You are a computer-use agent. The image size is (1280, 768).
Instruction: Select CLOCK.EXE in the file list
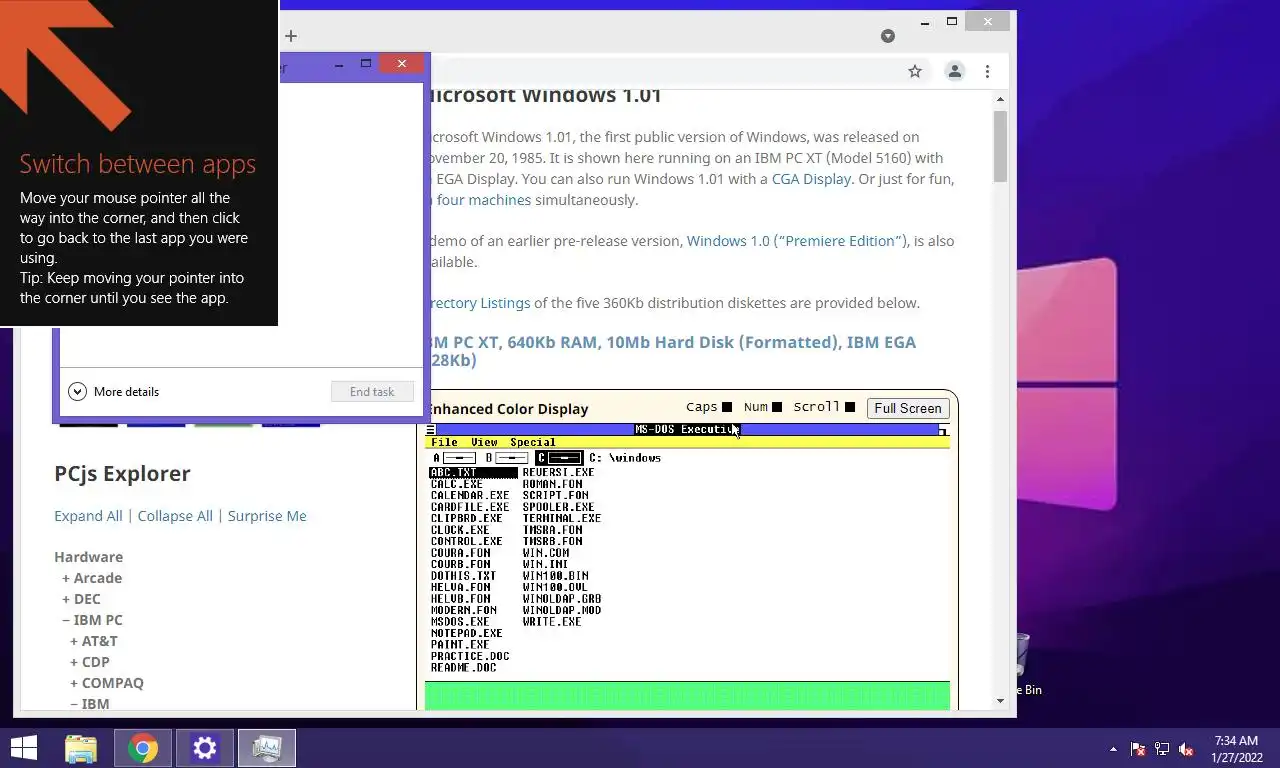(460, 530)
